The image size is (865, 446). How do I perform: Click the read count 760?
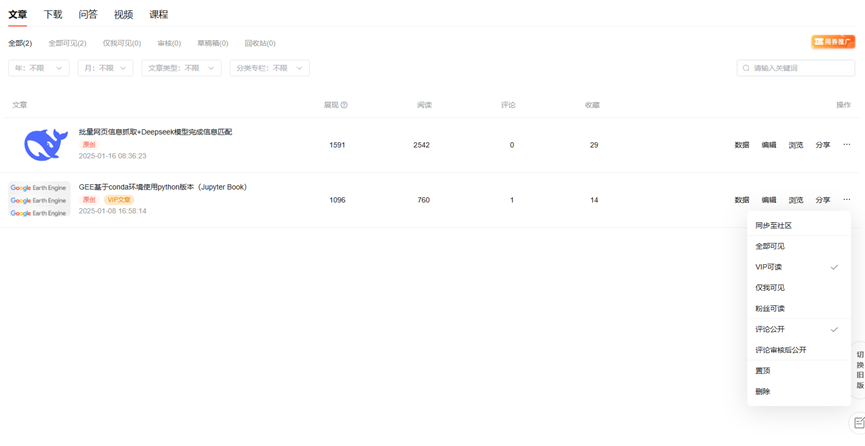[x=424, y=200]
